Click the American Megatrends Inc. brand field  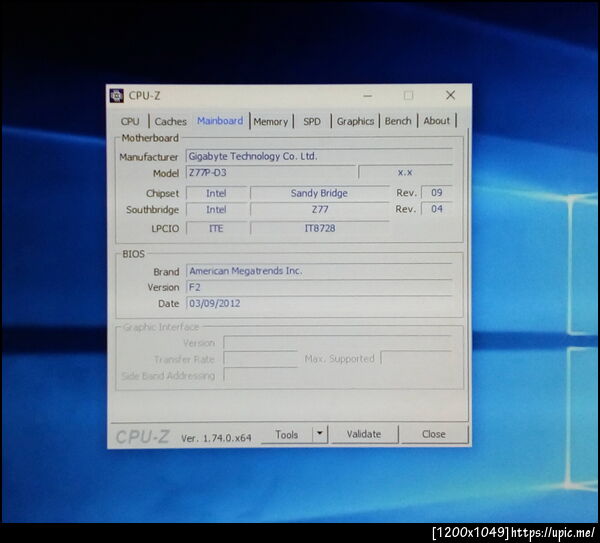coord(319,271)
